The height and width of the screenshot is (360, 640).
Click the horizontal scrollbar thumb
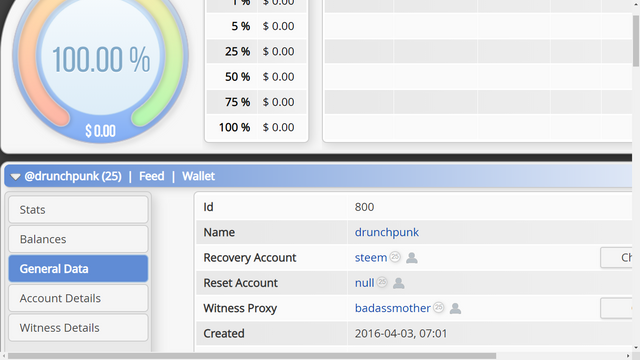(252, 356)
